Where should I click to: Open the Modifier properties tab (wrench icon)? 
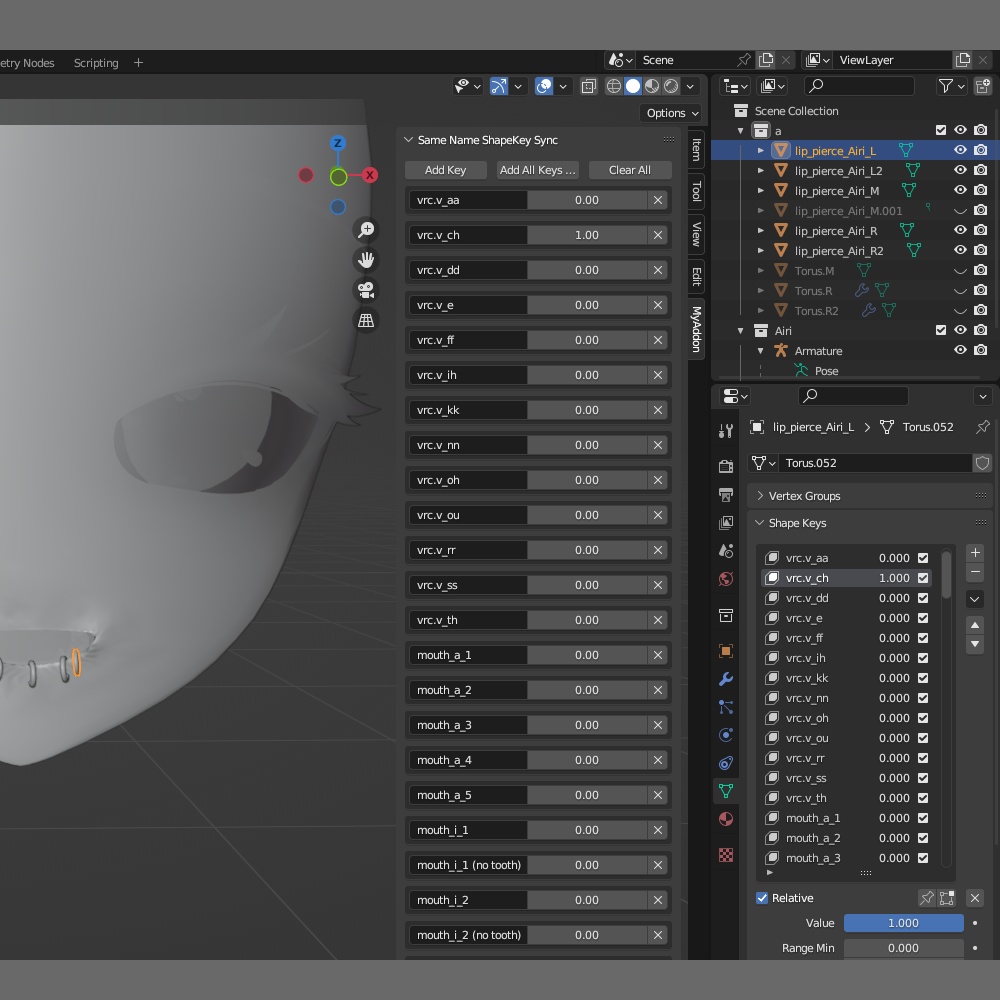pos(726,679)
